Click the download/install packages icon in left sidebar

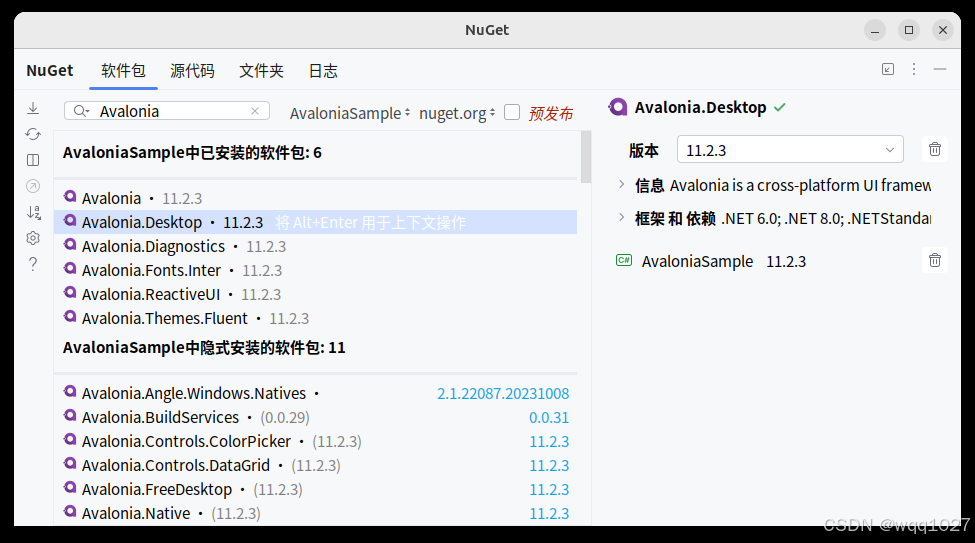tap(33, 108)
